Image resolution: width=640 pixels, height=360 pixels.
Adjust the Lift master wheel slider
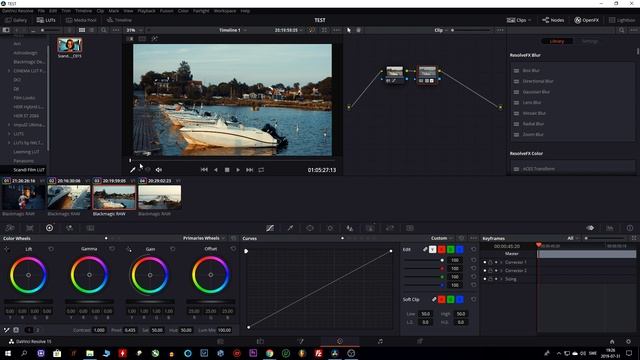pyautogui.click(x=28, y=302)
